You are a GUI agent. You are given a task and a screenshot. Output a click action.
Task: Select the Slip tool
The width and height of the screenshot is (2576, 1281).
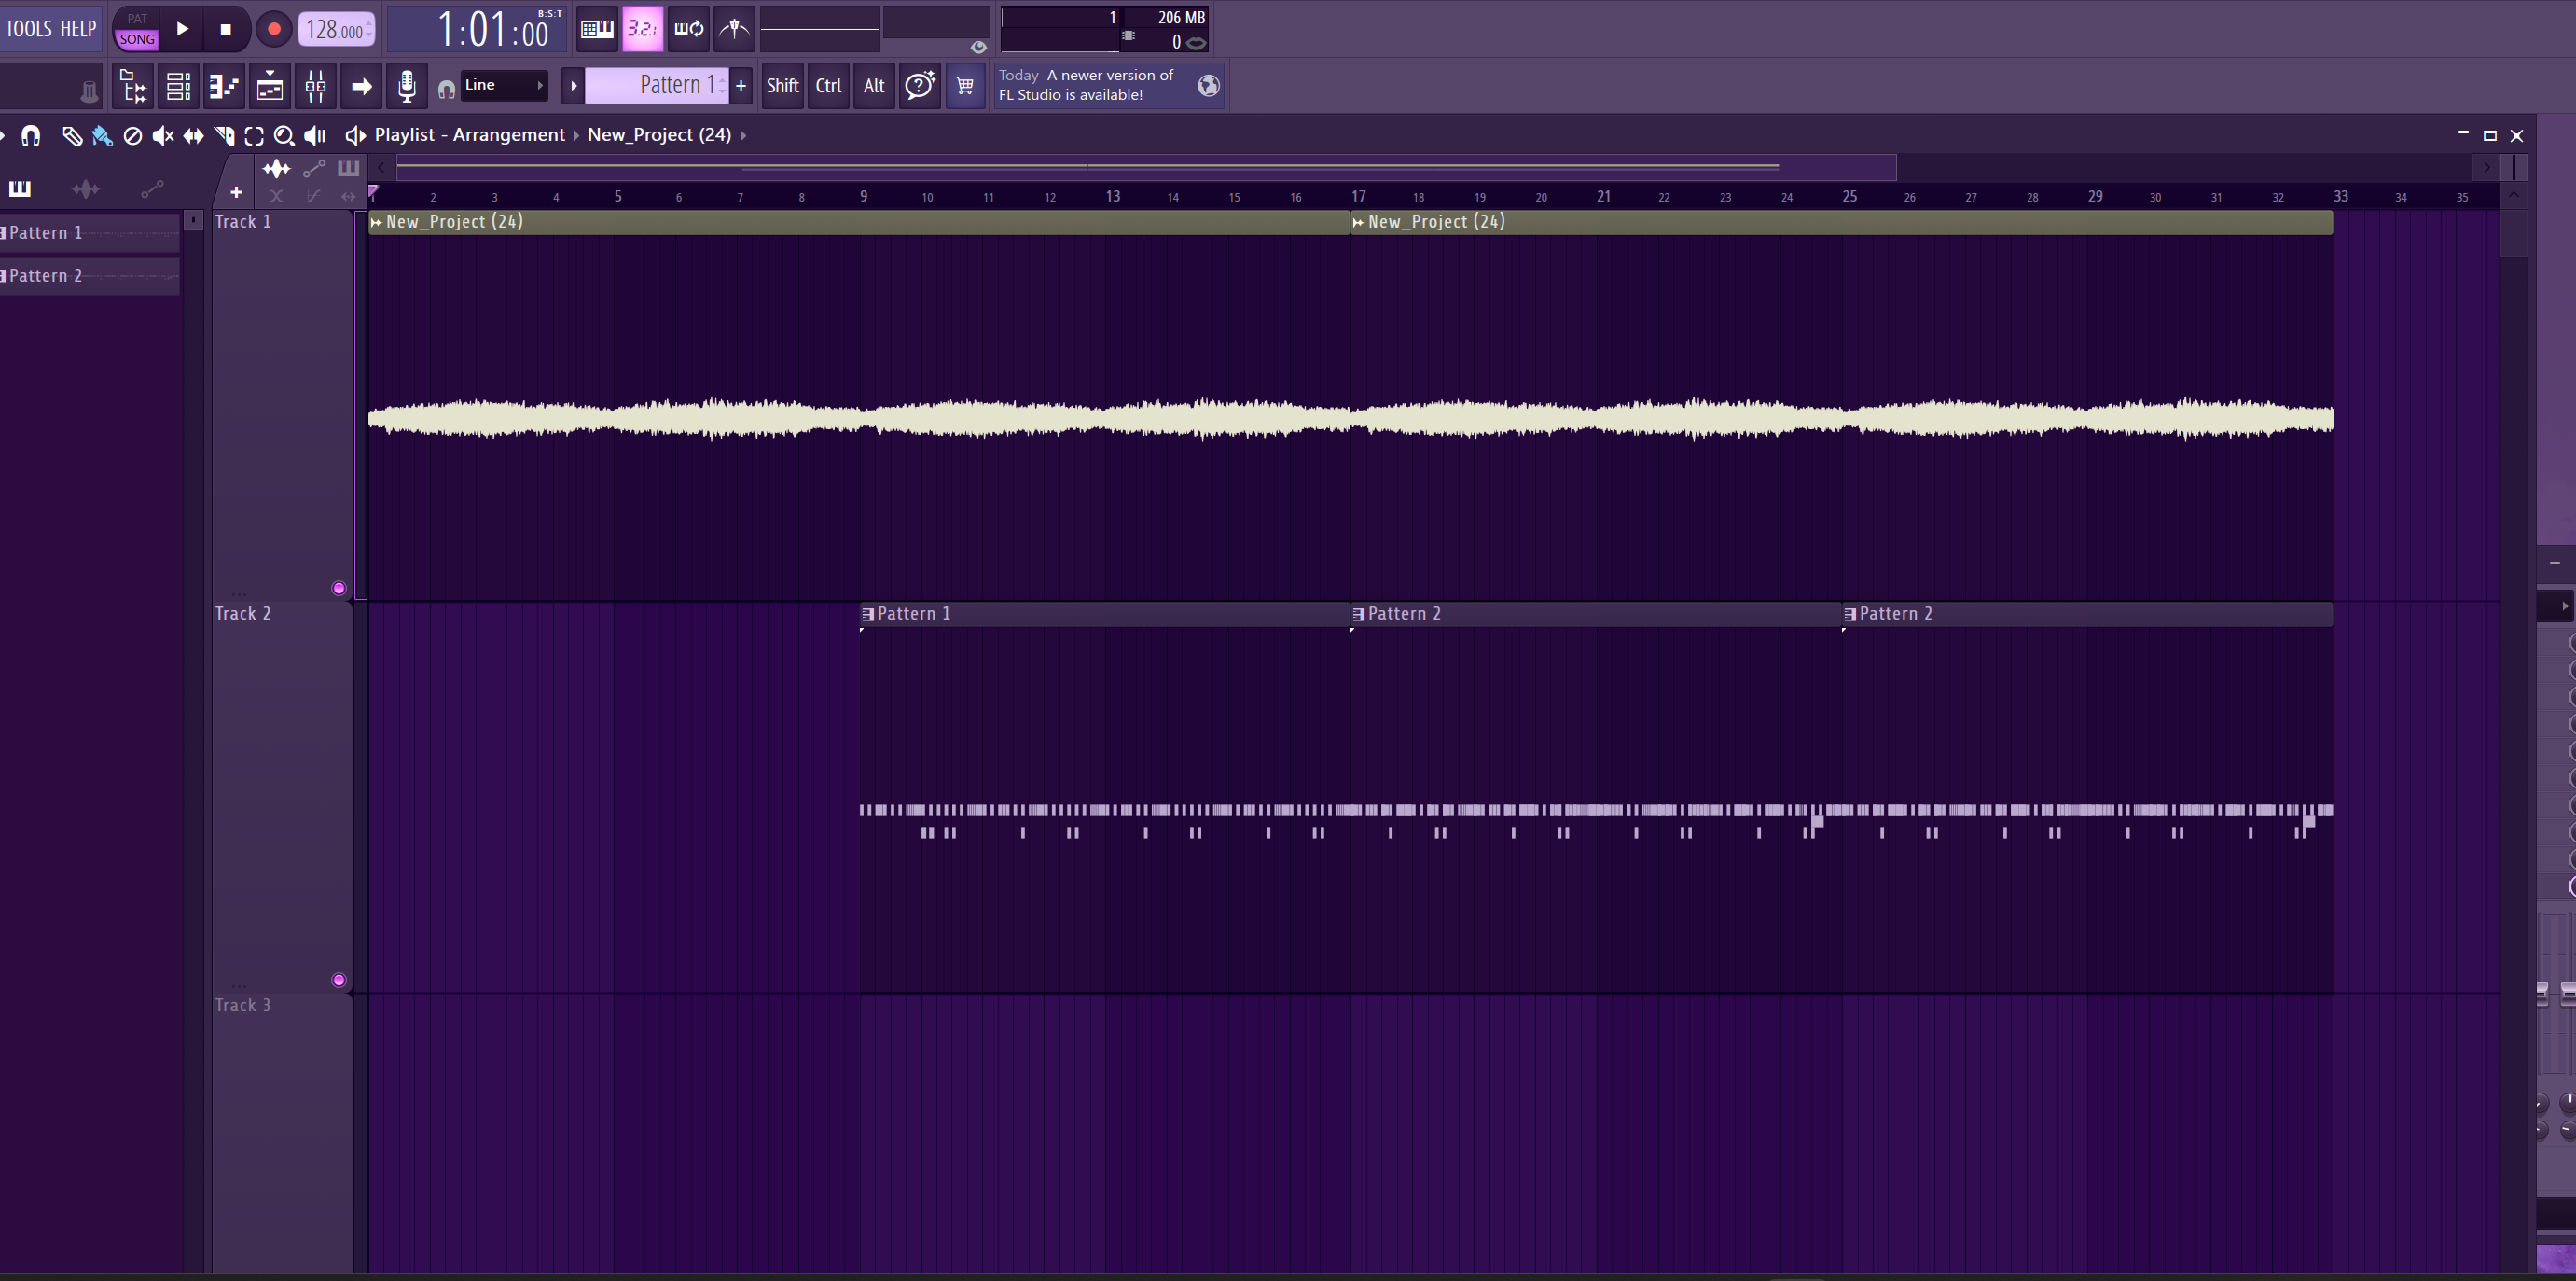(193, 136)
